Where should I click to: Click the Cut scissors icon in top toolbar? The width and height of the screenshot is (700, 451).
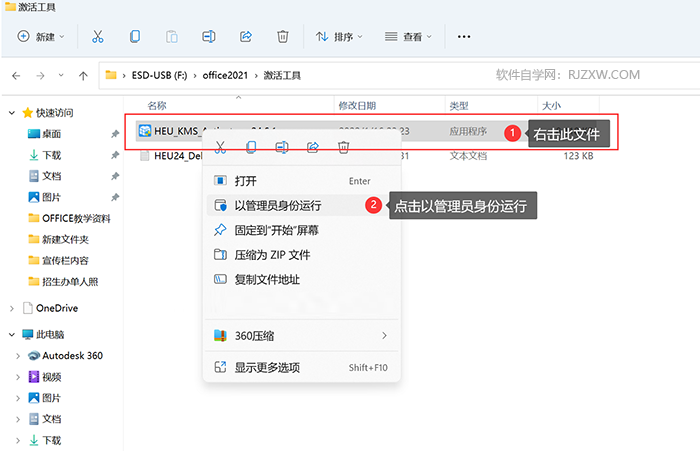click(97, 37)
